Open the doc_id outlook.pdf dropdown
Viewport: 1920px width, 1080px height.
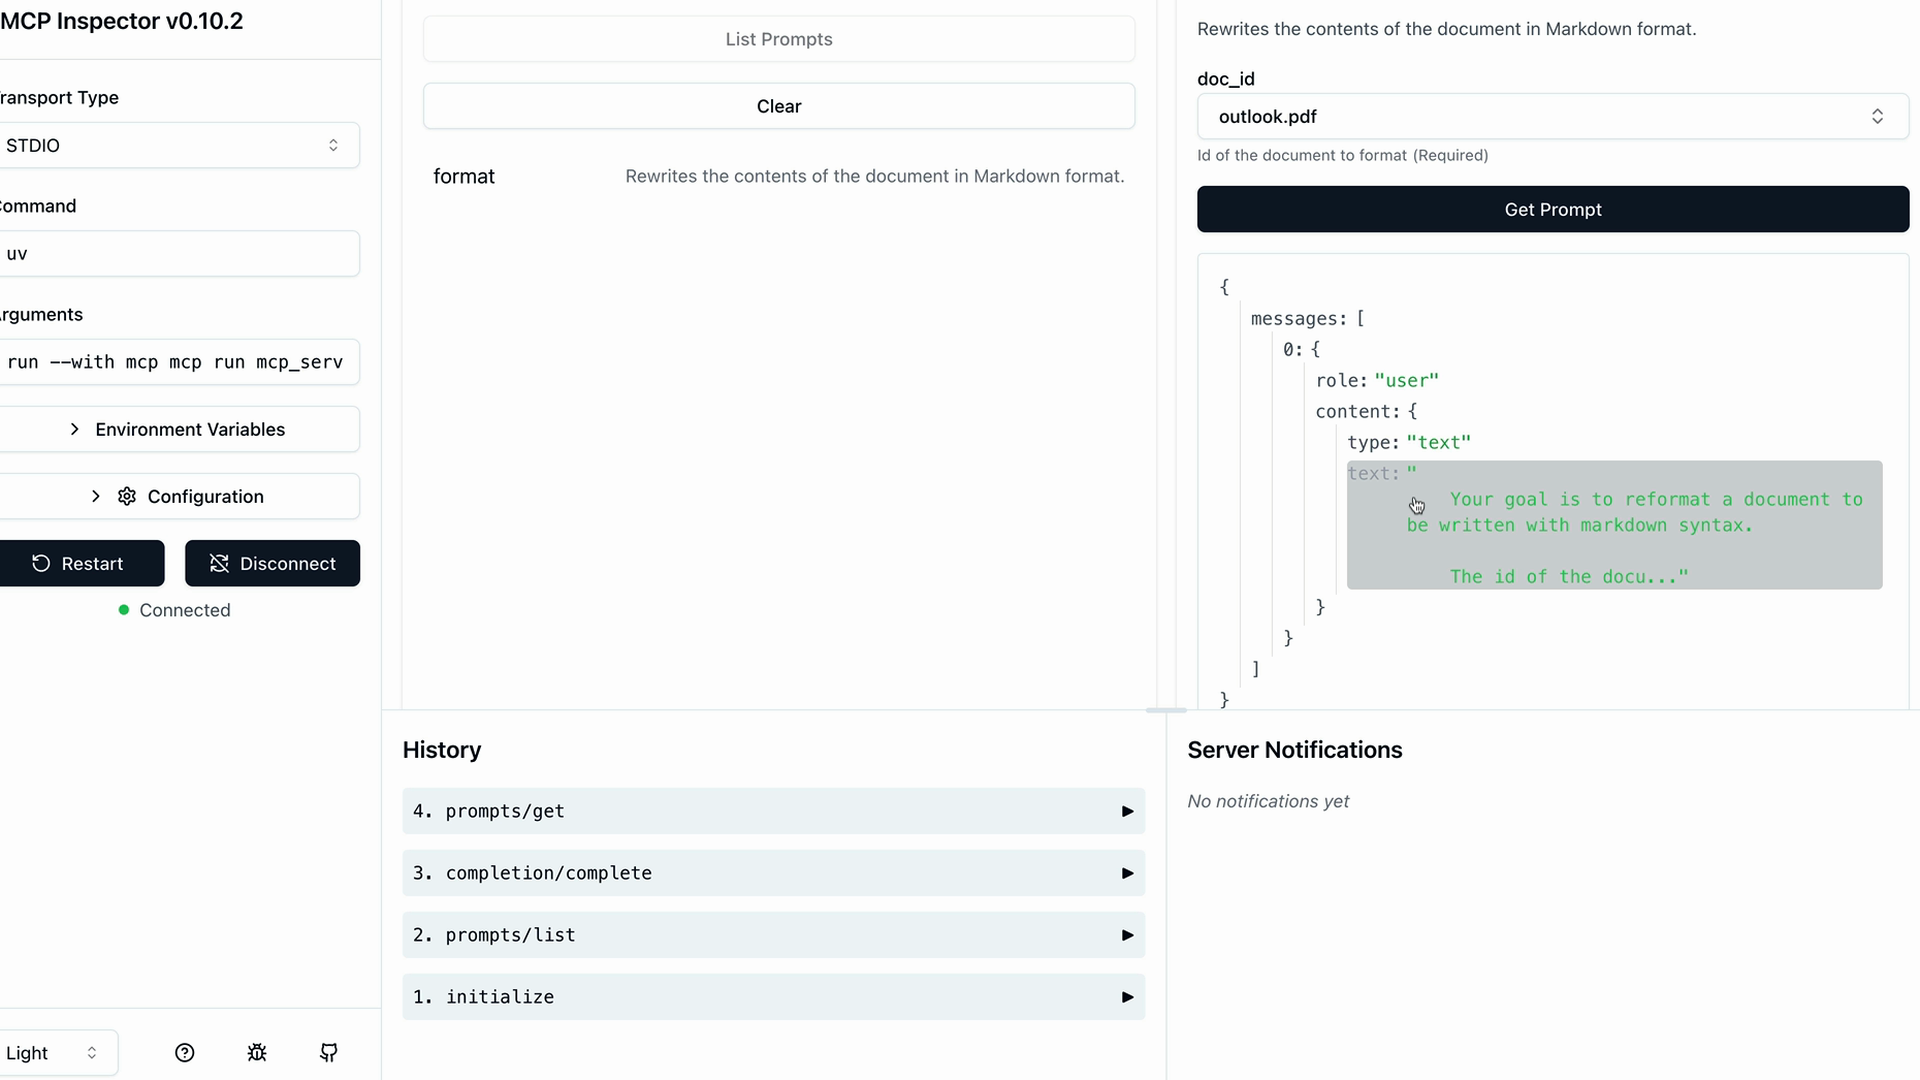(1552, 117)
